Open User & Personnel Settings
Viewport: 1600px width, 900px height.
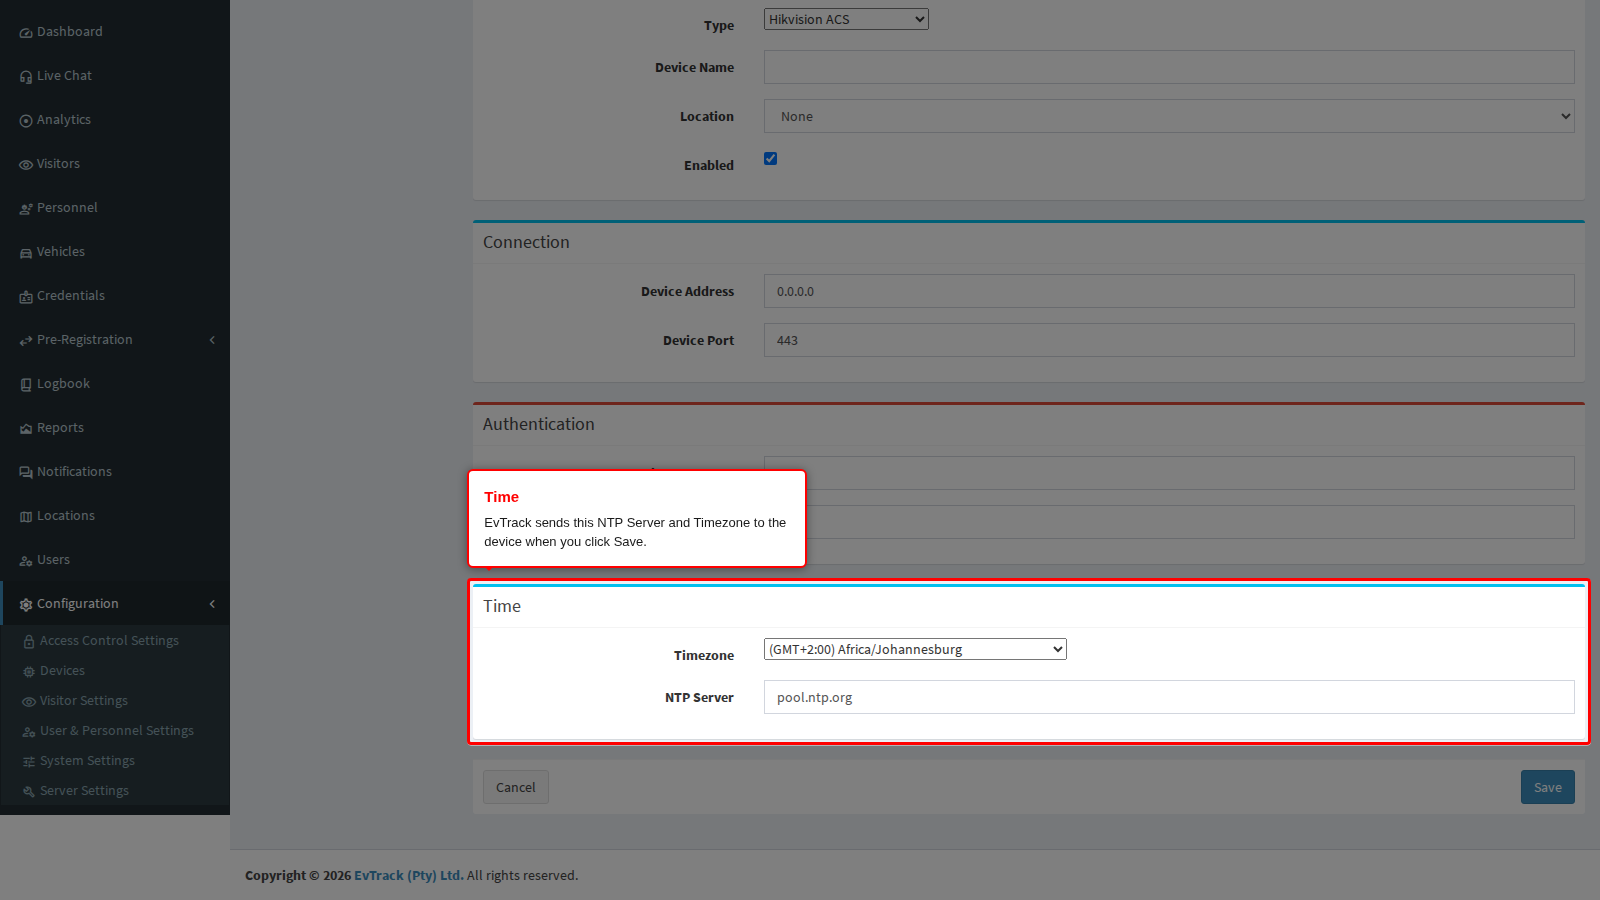[x=117, y=731]
